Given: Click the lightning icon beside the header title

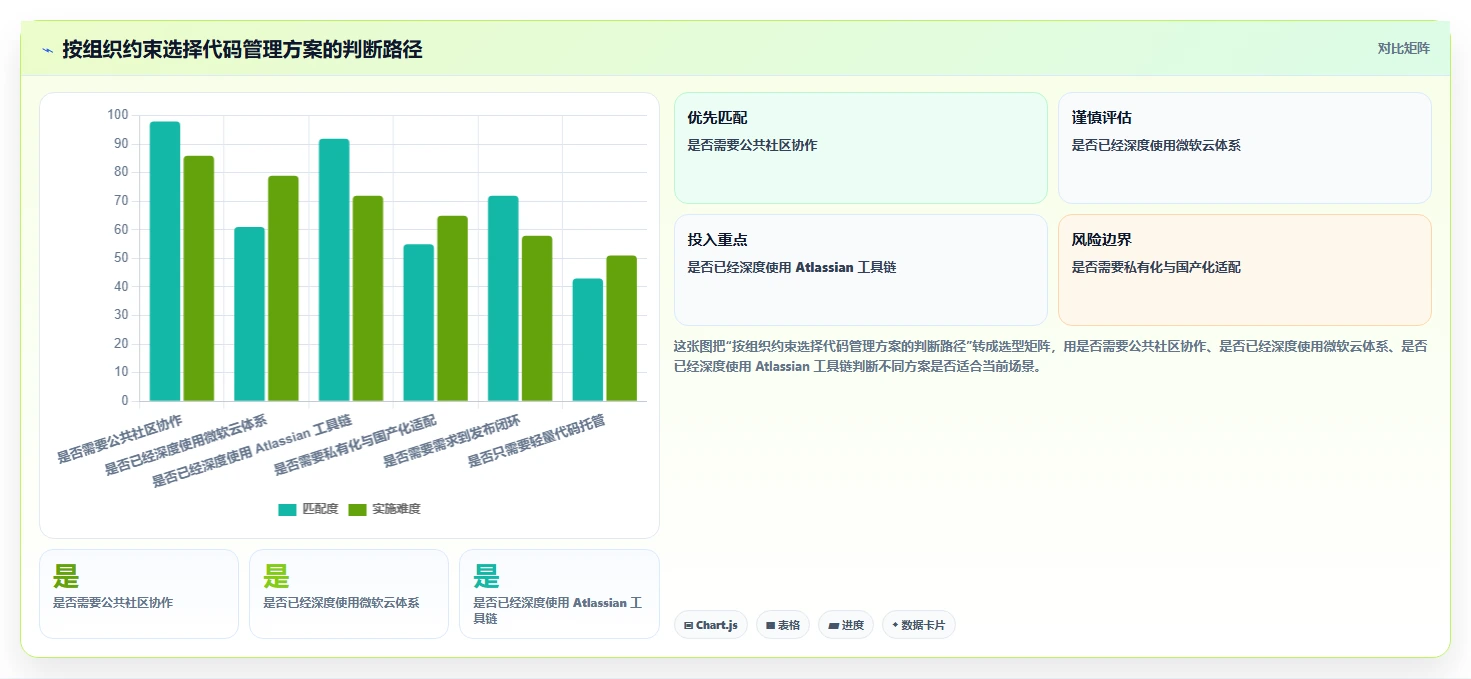Looking at the screenshot, I should pyautogui.click(x=47, y=50).
